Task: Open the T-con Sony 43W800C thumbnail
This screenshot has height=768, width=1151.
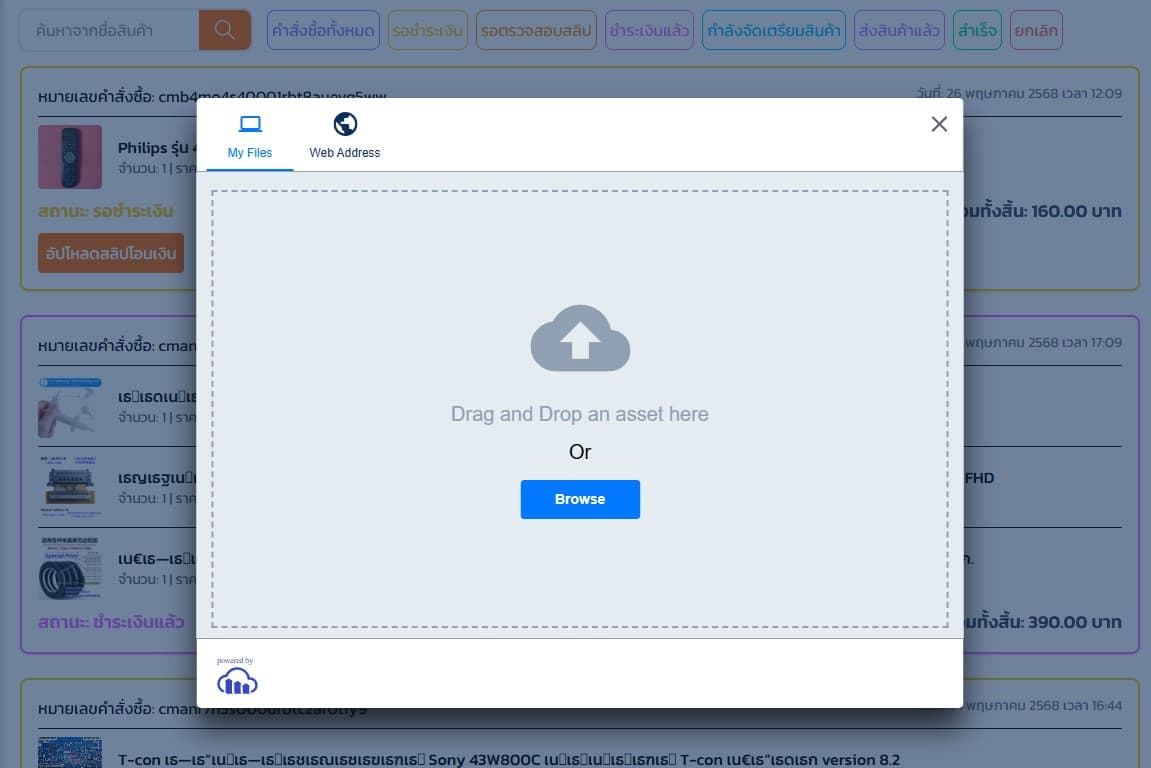Action: pyautogui.click(x=70, y=753)
